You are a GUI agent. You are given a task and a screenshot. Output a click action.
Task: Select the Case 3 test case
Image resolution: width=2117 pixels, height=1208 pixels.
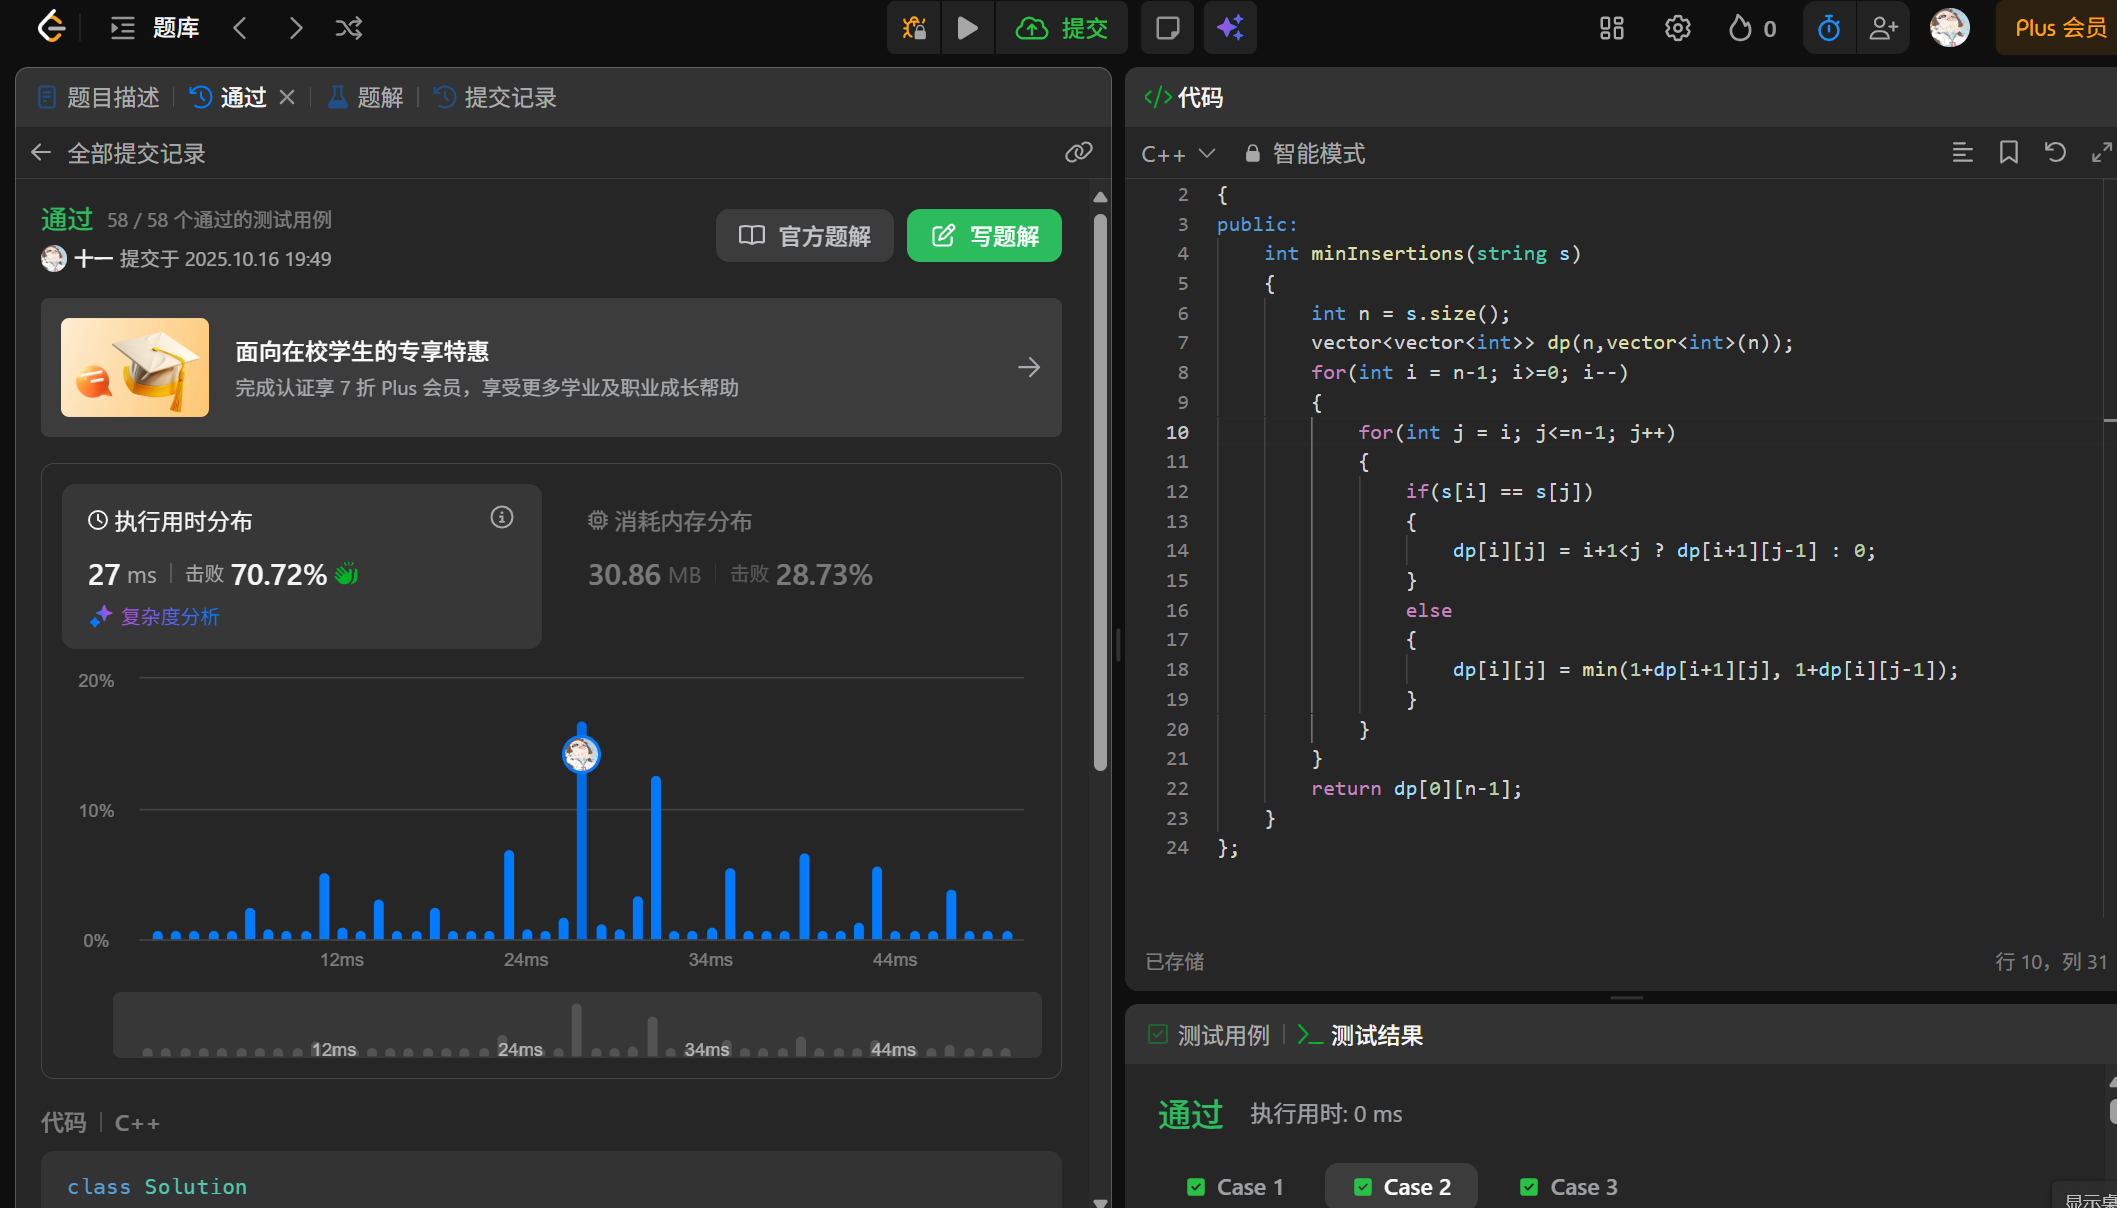1568,1187
